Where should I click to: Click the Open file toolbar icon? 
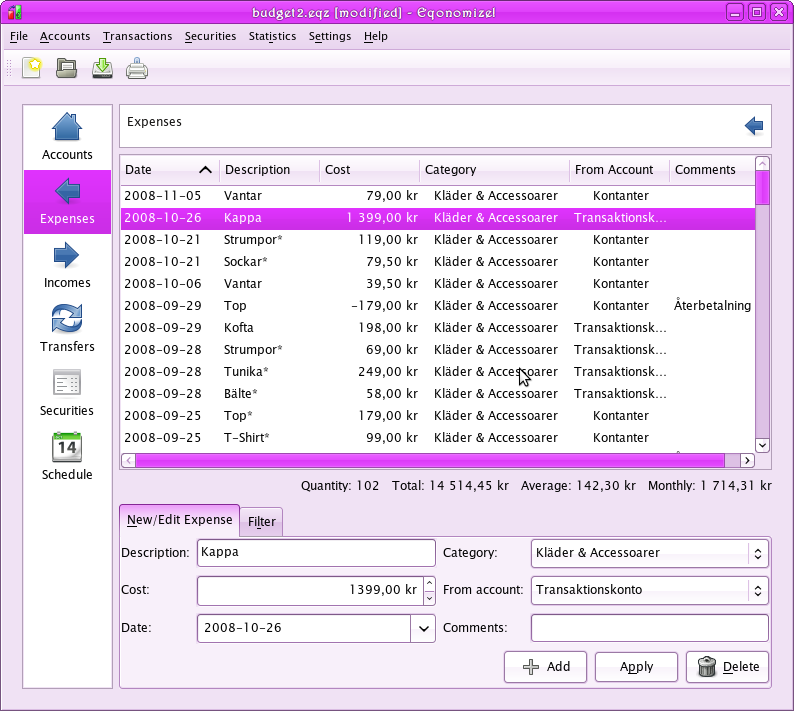66,68
